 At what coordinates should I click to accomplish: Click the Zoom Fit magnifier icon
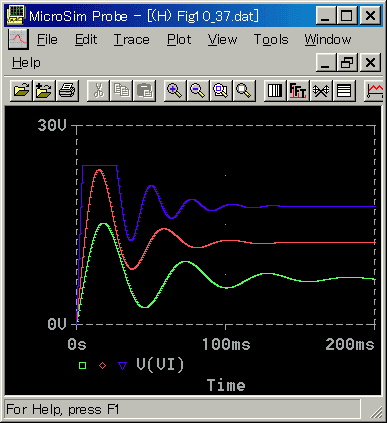pyautogui.click(x=244, y=90)
